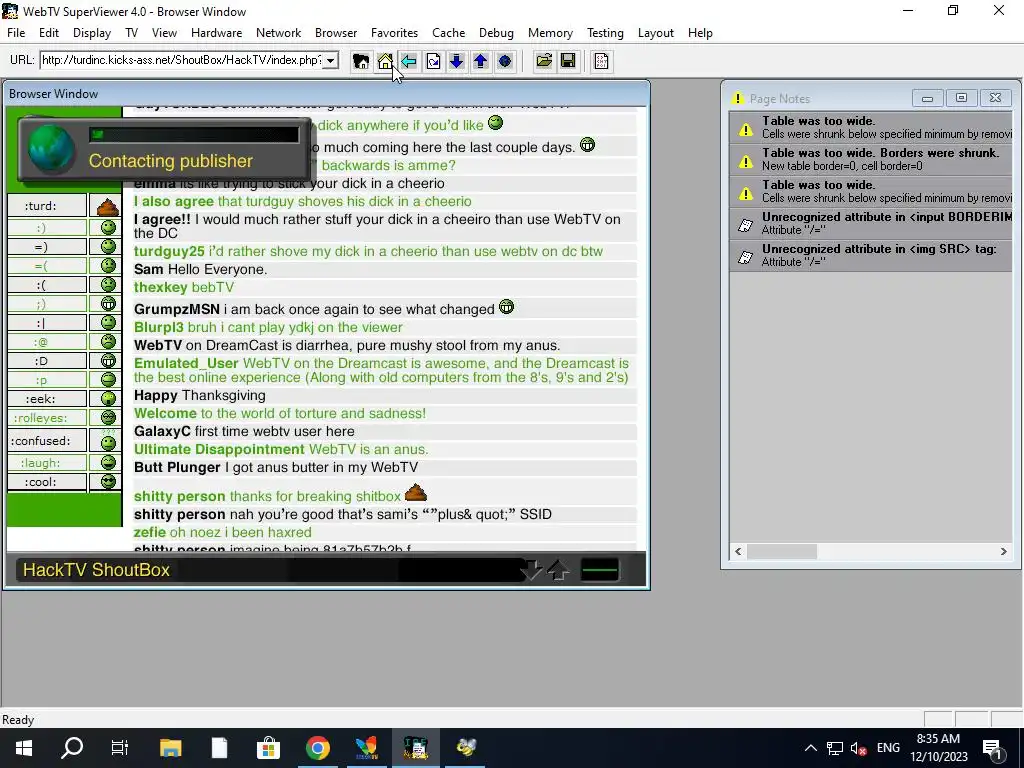Image resolution: width=1024 pixels, height=768 pixels.
Task: Click the sad face icon beside =(
Action: [108, 265]
